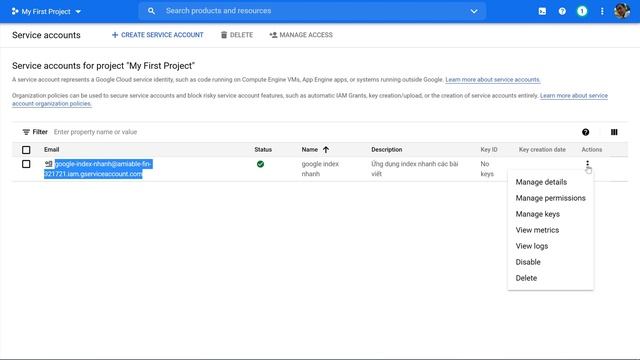640x360 pixels.
Task: Focus the Enter property name or value filter
Action: (x=96, y=132)
